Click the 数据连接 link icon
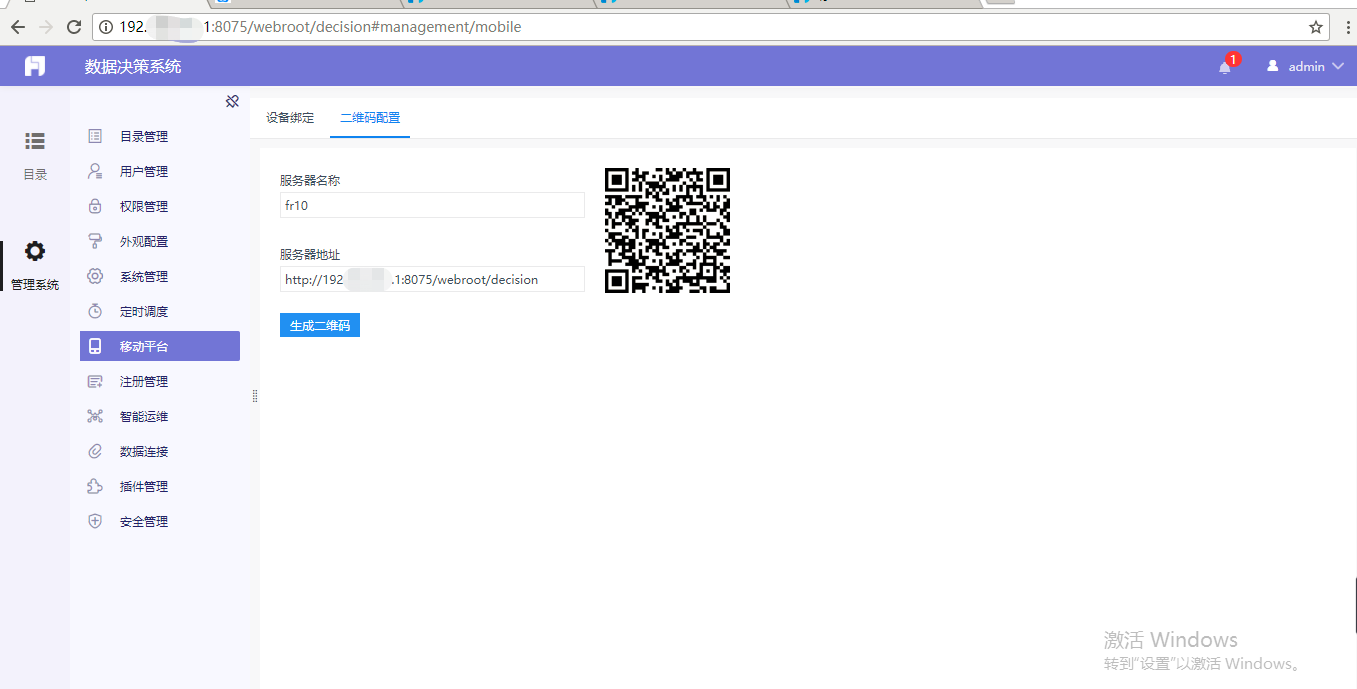The height and width of the screenshot is (689, 1357). pos(95,451)
